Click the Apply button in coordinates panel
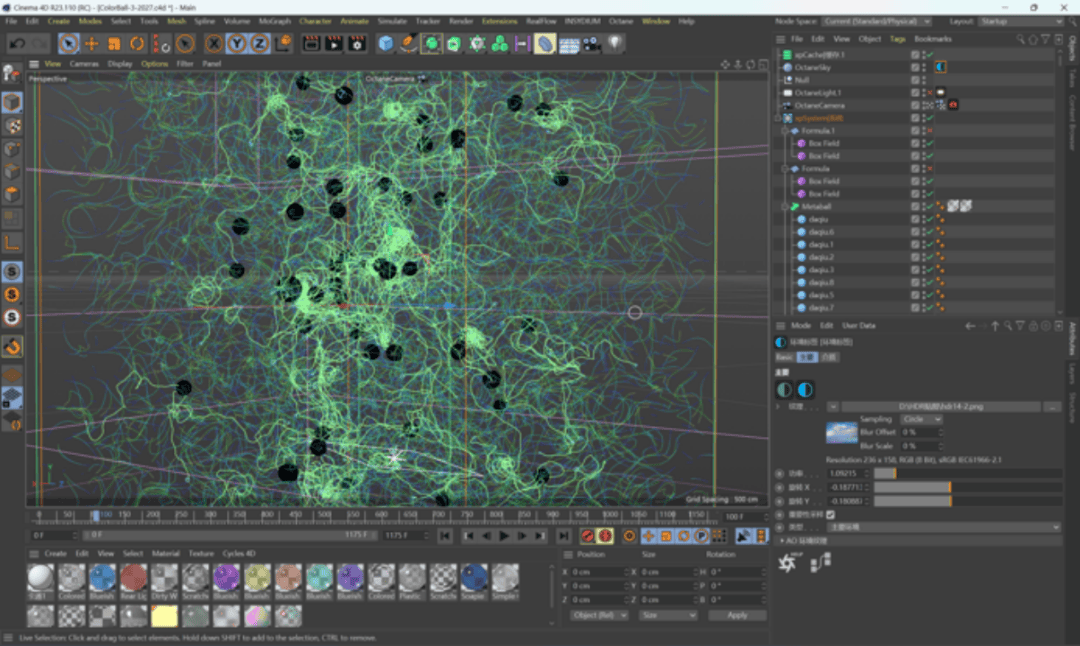Viewport: 1080px width, 646px height. (x=737, y=615)
